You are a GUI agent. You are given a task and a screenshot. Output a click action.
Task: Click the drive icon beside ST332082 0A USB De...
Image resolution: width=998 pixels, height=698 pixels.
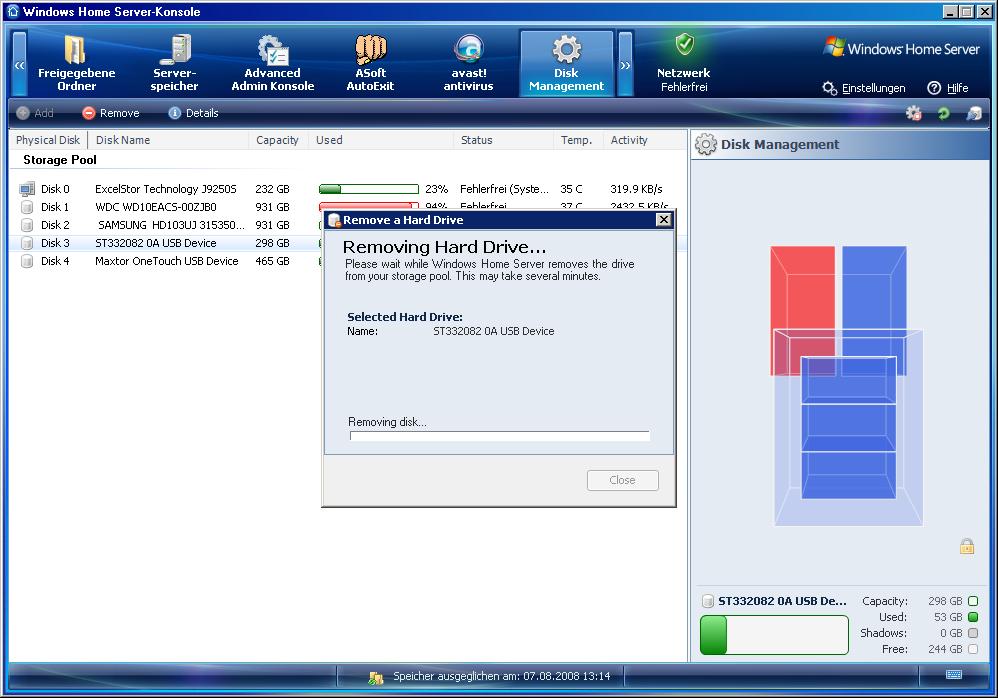tap(707, 601)
